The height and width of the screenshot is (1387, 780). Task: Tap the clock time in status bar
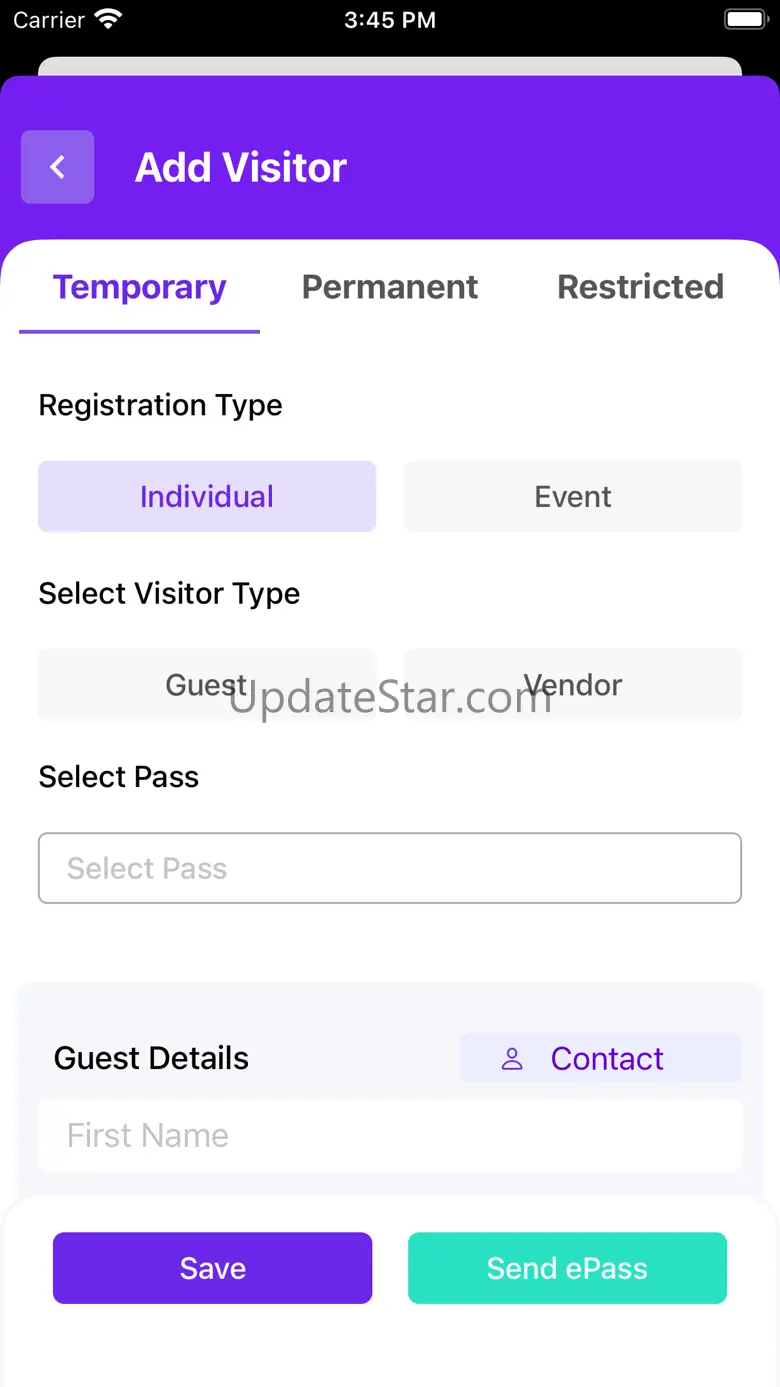click(390, 20)
